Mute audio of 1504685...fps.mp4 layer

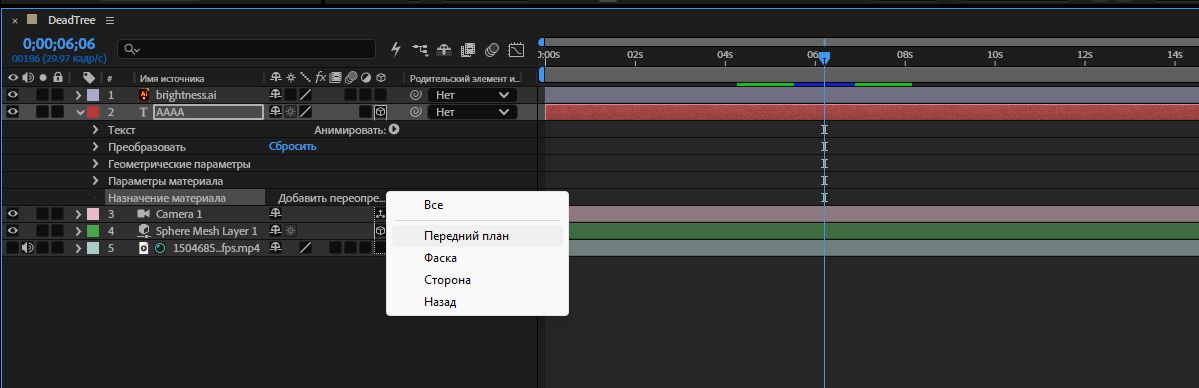click(x=28, y=247)
